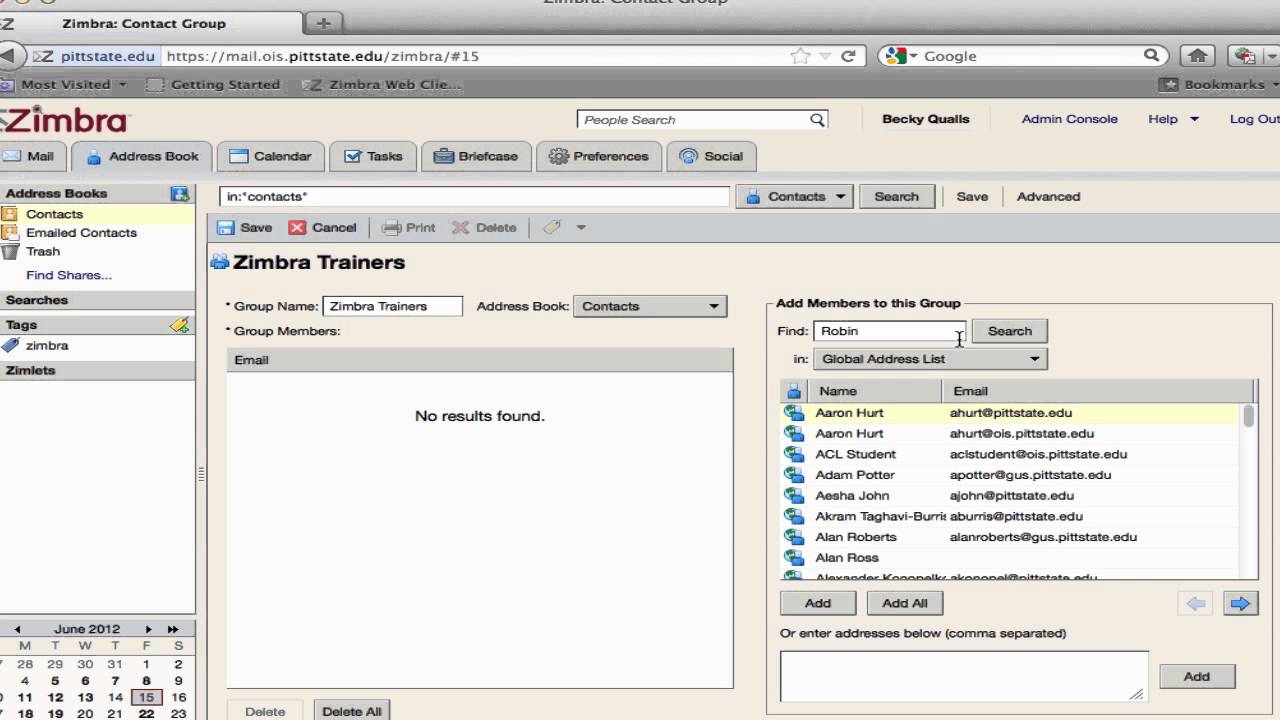Expand the tag menu arrow
Viewport: 1280px width, 720px height.
pyautogui.click(x=581, y=228)
